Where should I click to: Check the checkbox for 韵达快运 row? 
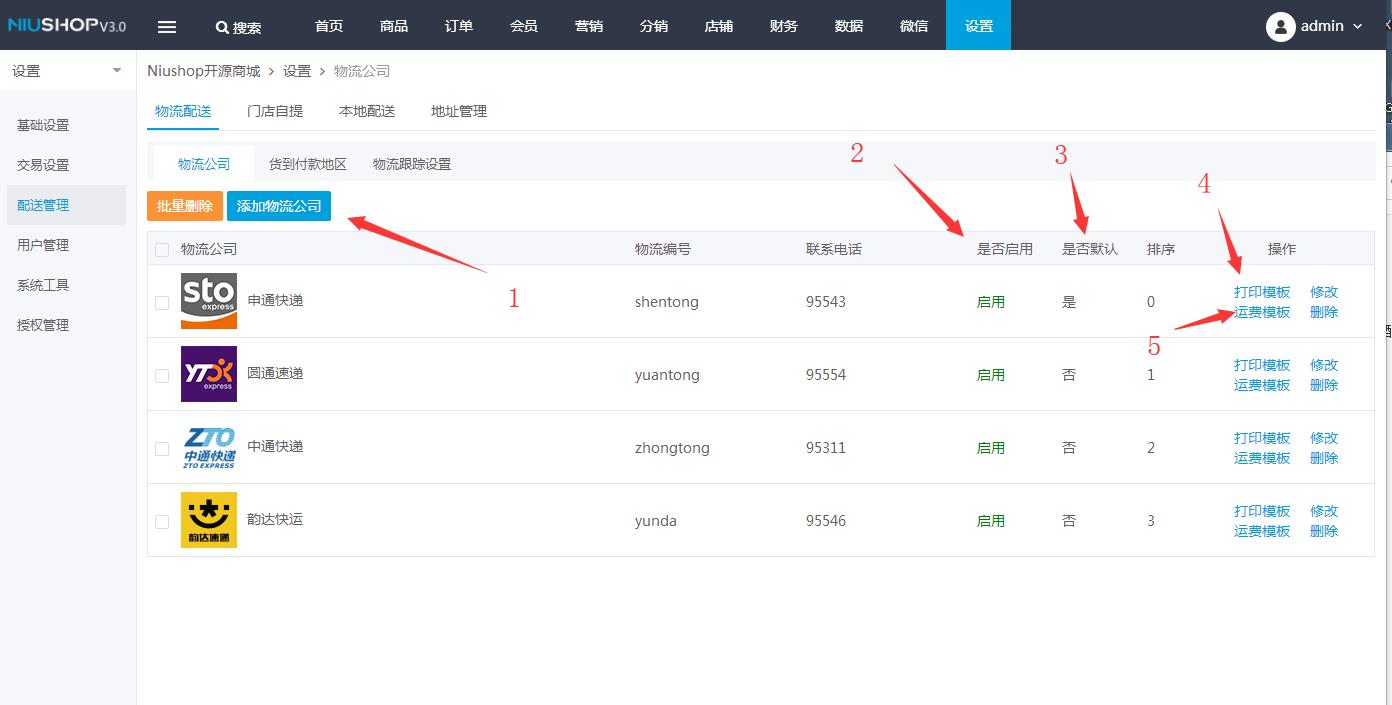[161, 519]
